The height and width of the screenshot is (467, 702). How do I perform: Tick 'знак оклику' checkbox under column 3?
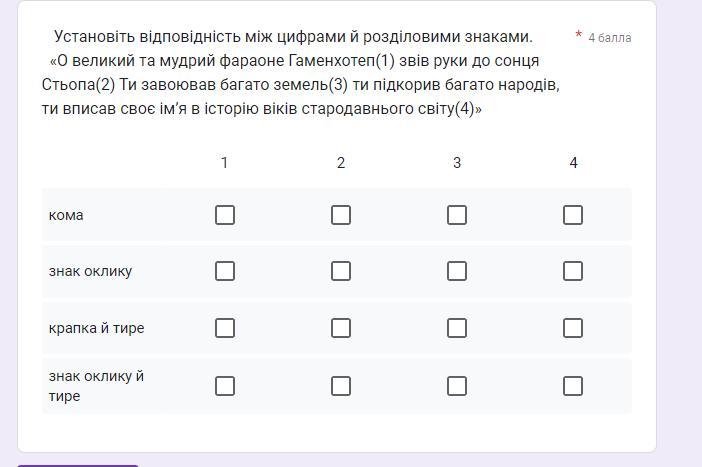click(x=457, y=271)
